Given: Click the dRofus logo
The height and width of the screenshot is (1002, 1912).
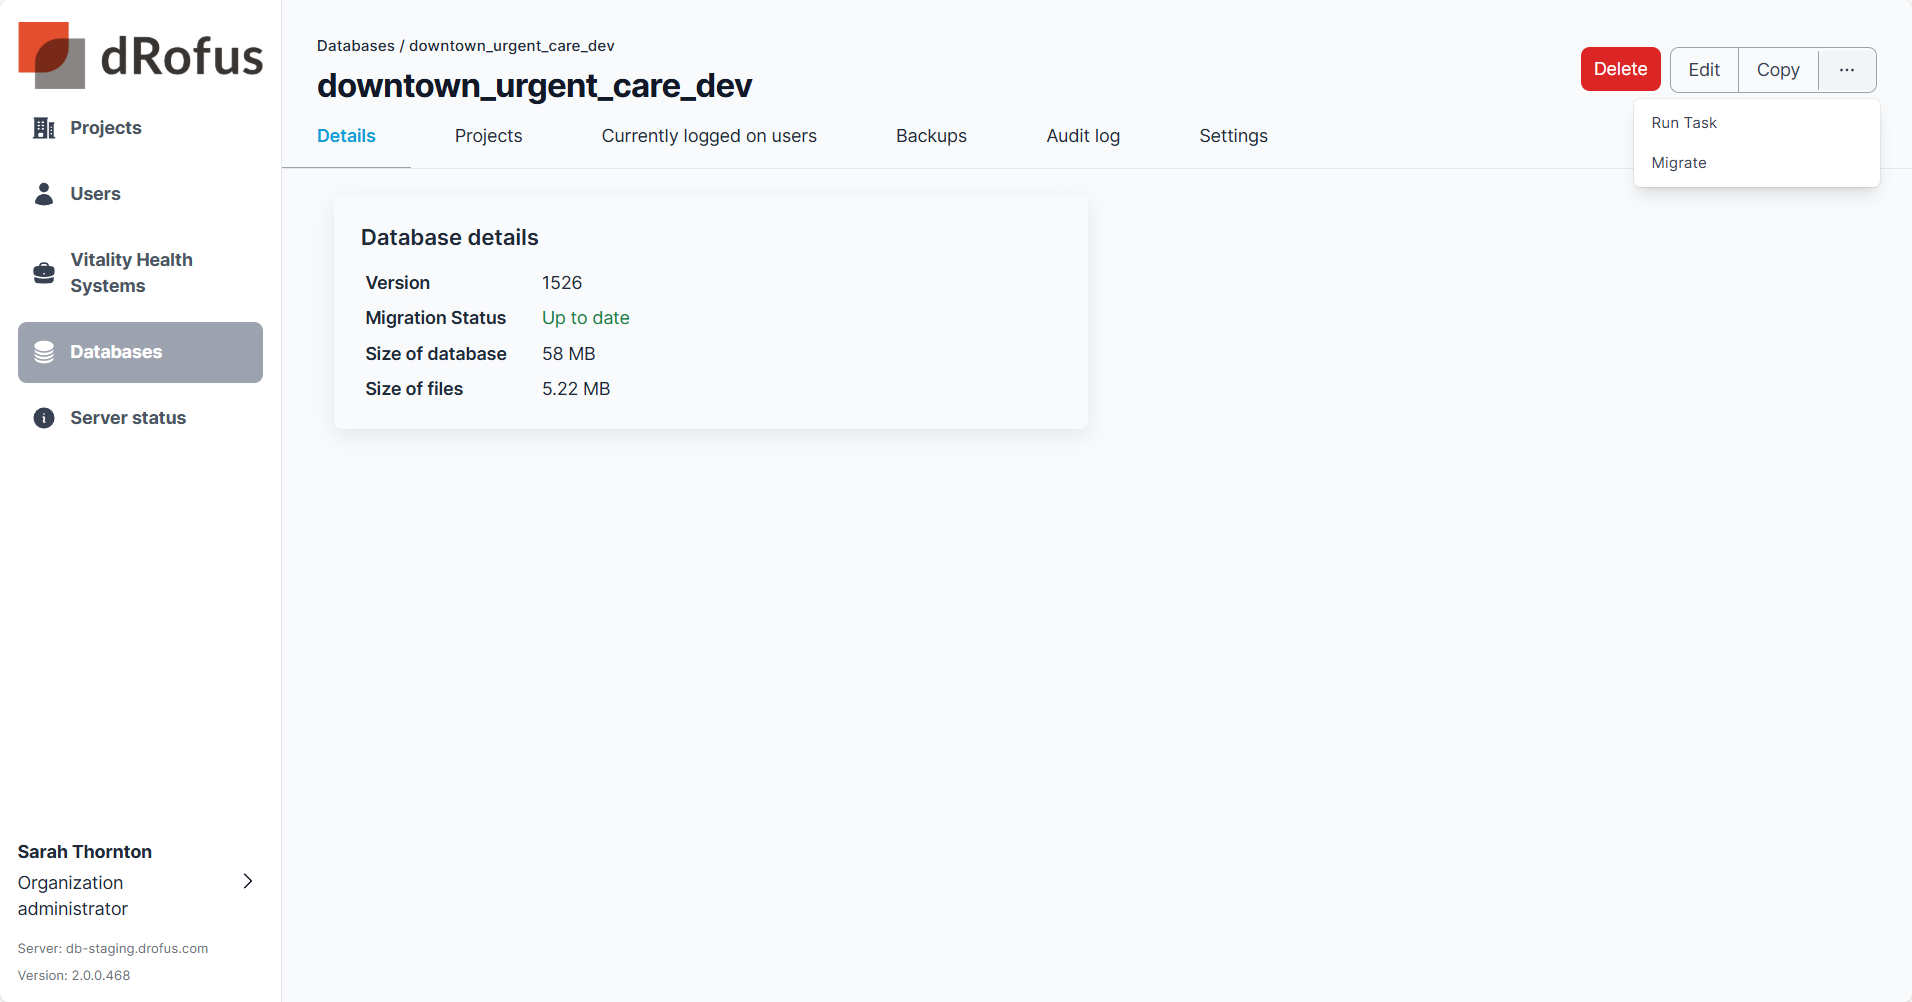Looking at the screenshot, I should point(140,55).
